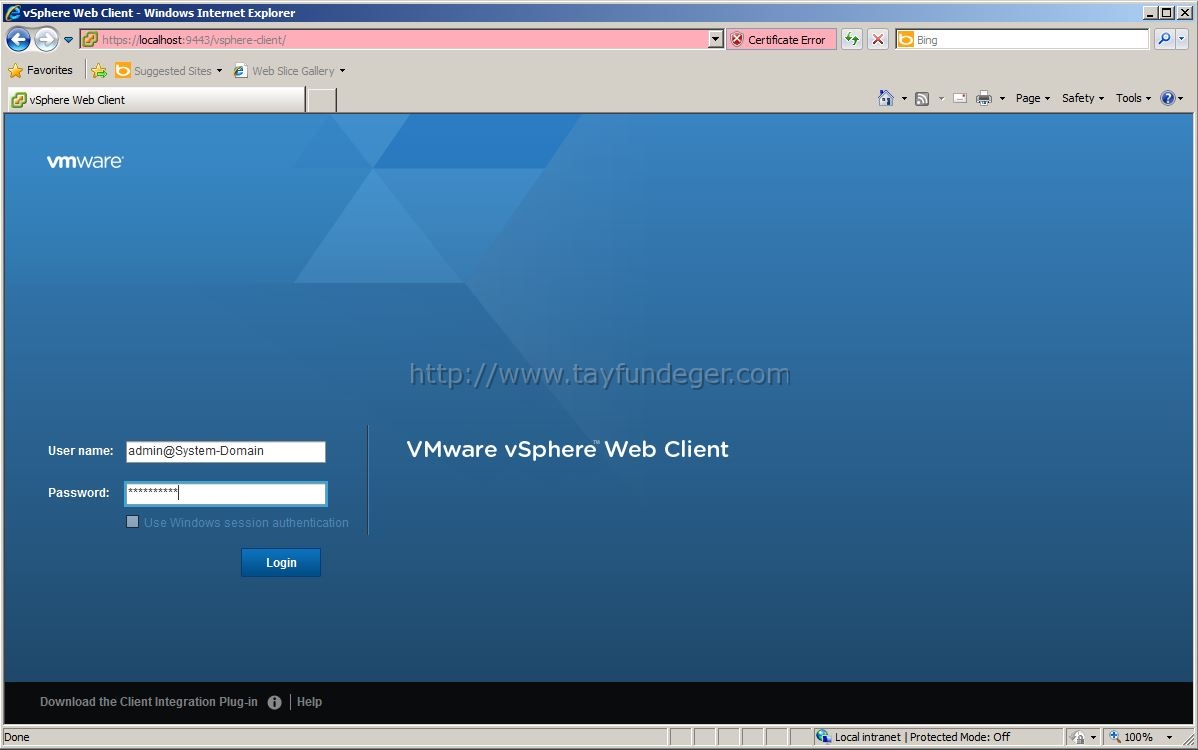The height and width of the screenshot is (750, 1198).
Task: Select the vSphere Web Client tab
Action: point(157,99)
